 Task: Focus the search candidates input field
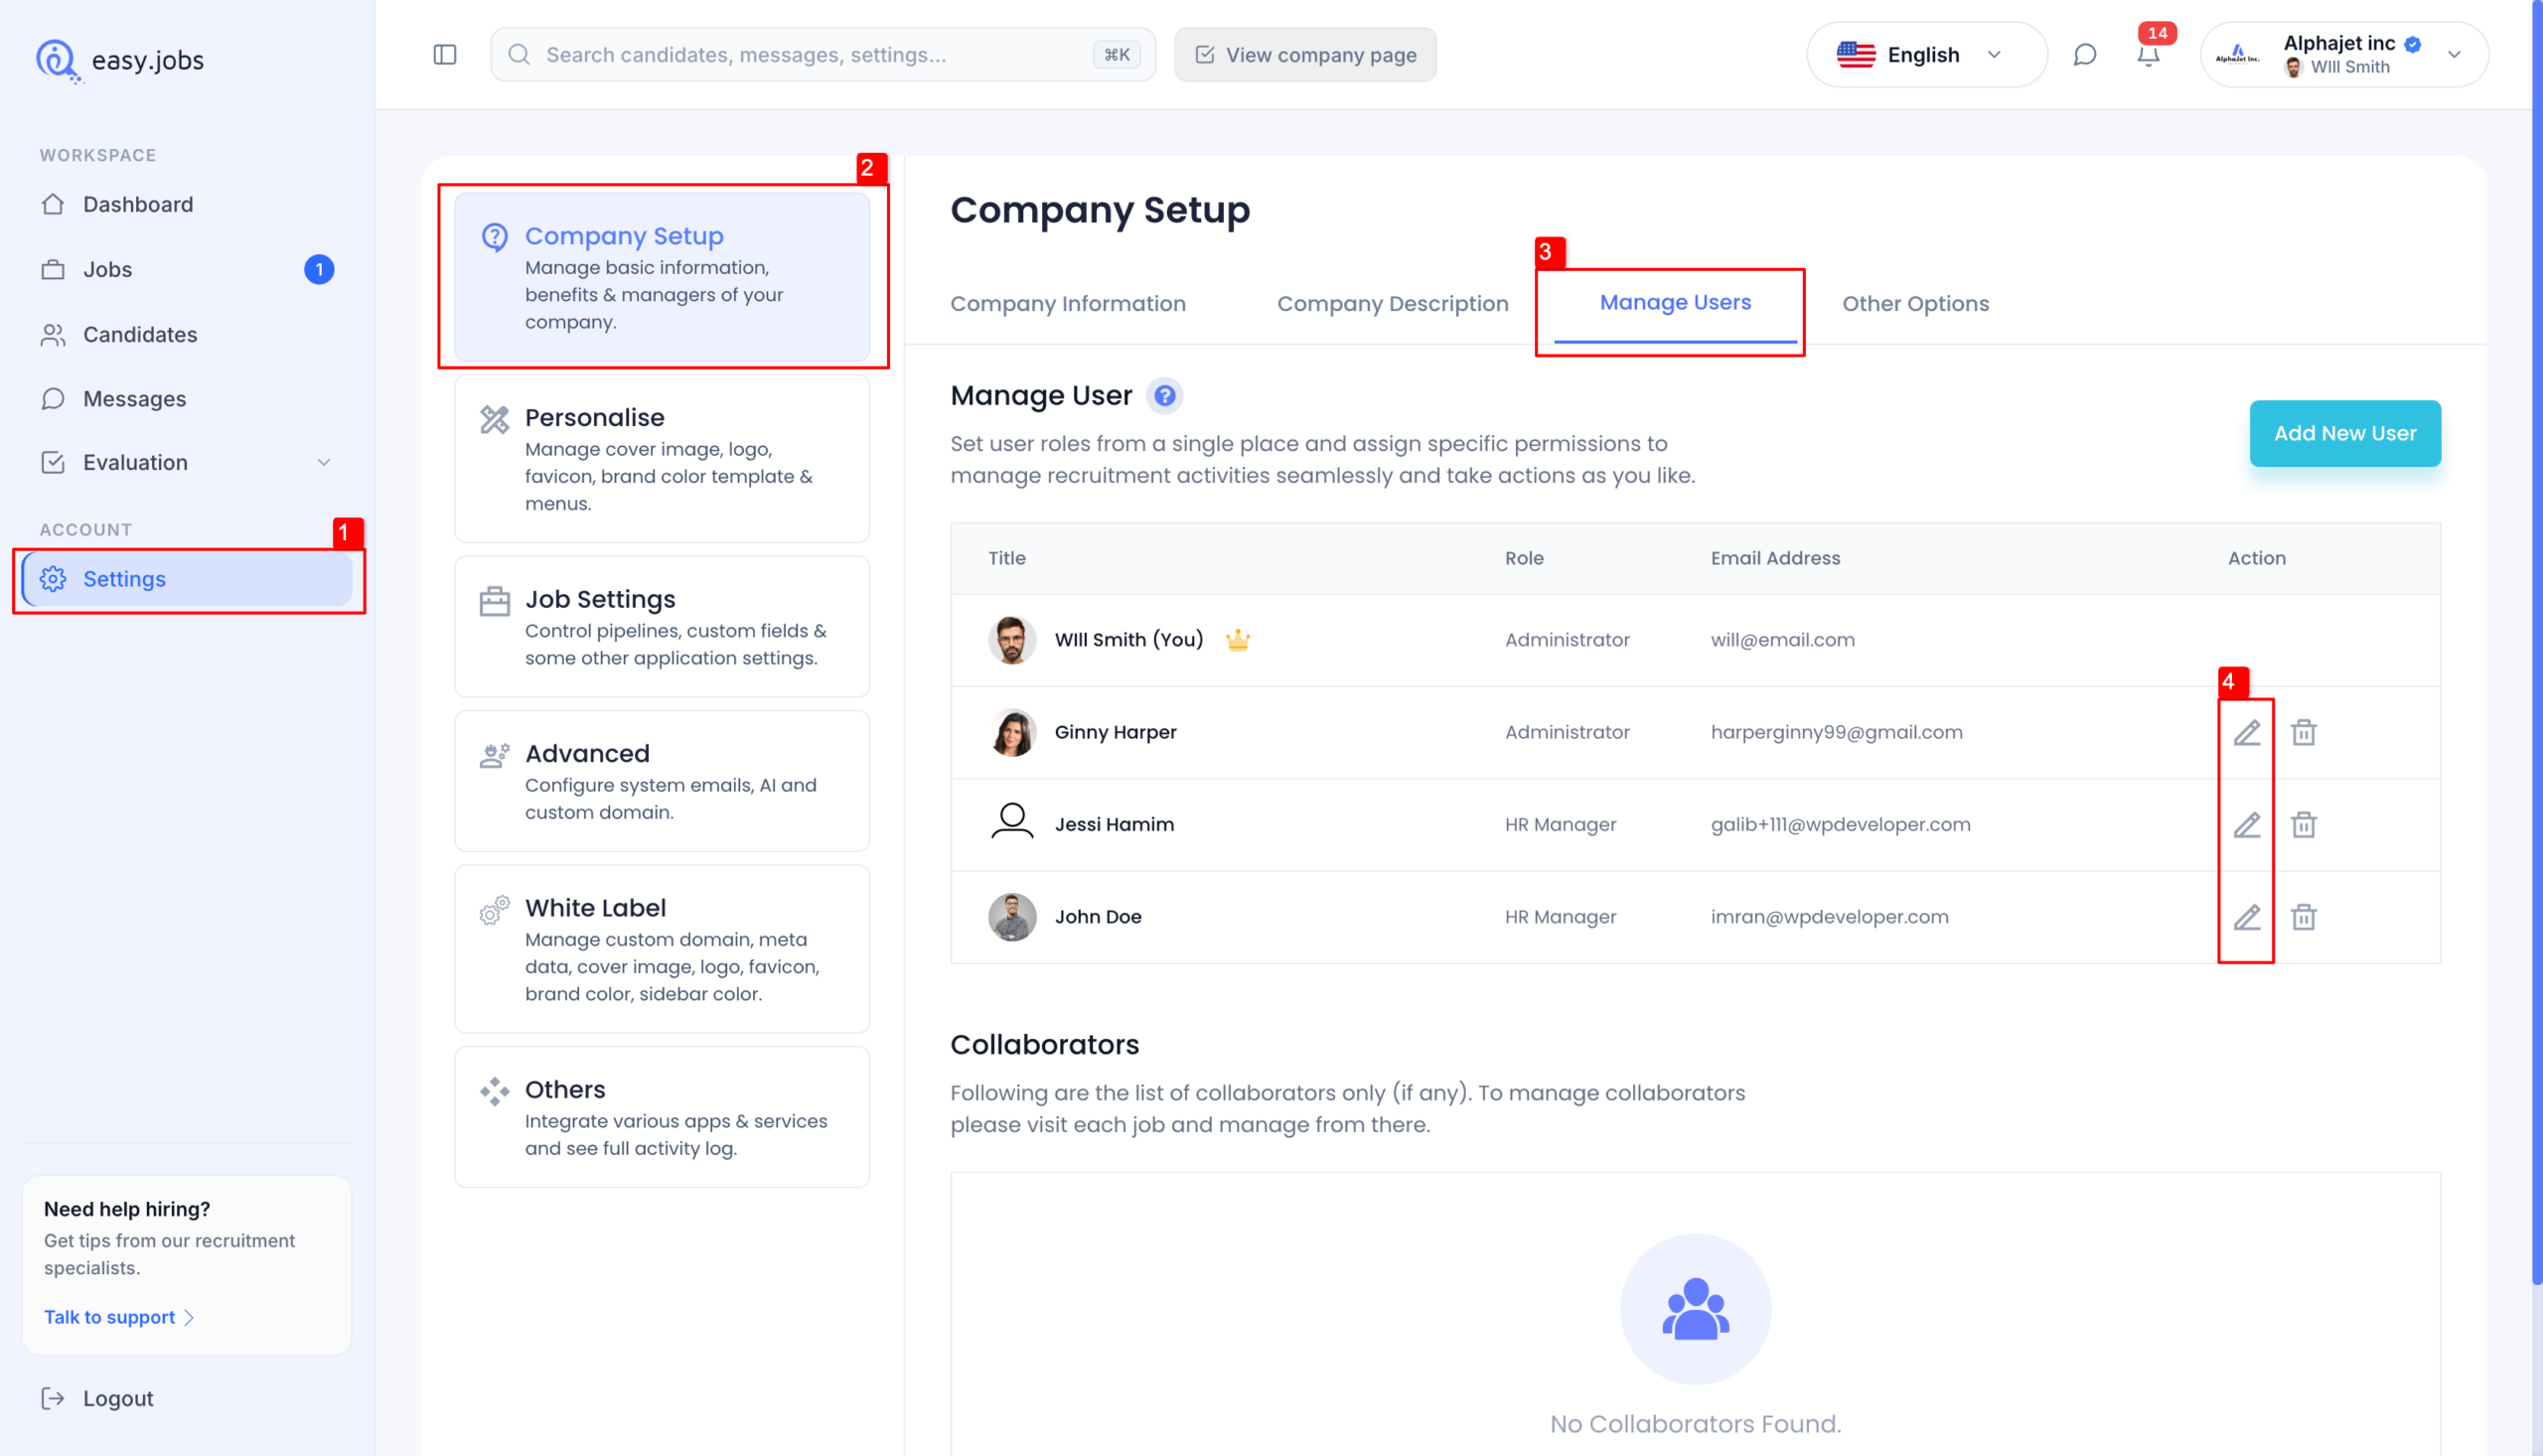point(822,55)
